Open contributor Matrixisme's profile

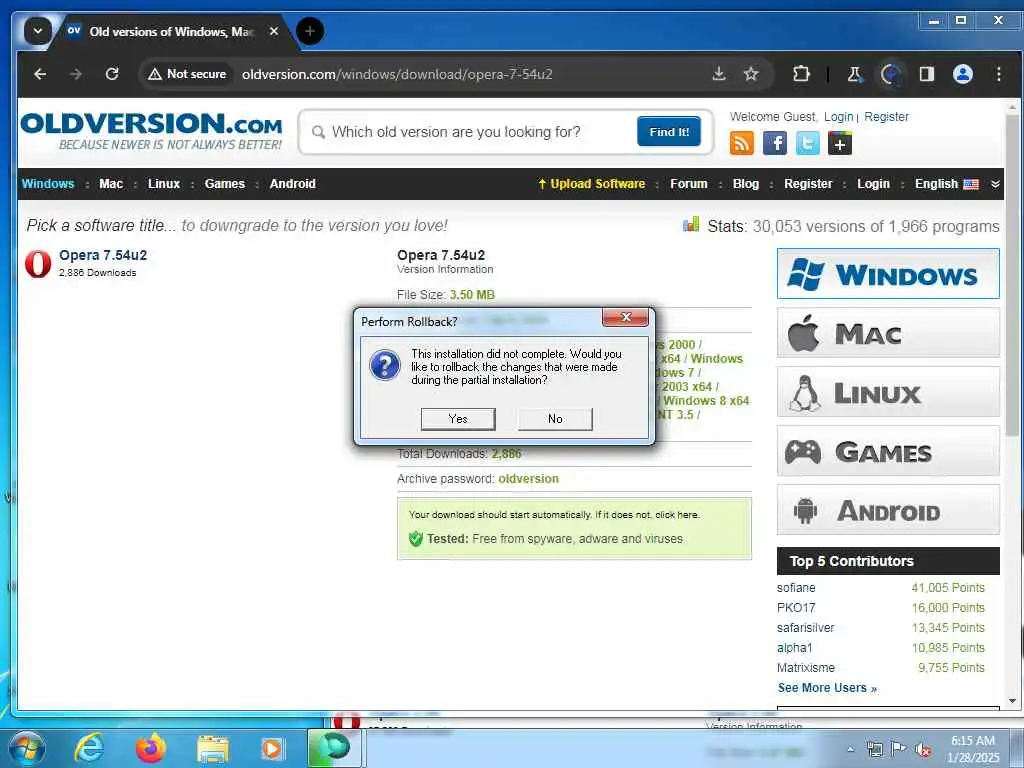click(x=805, y=667)
